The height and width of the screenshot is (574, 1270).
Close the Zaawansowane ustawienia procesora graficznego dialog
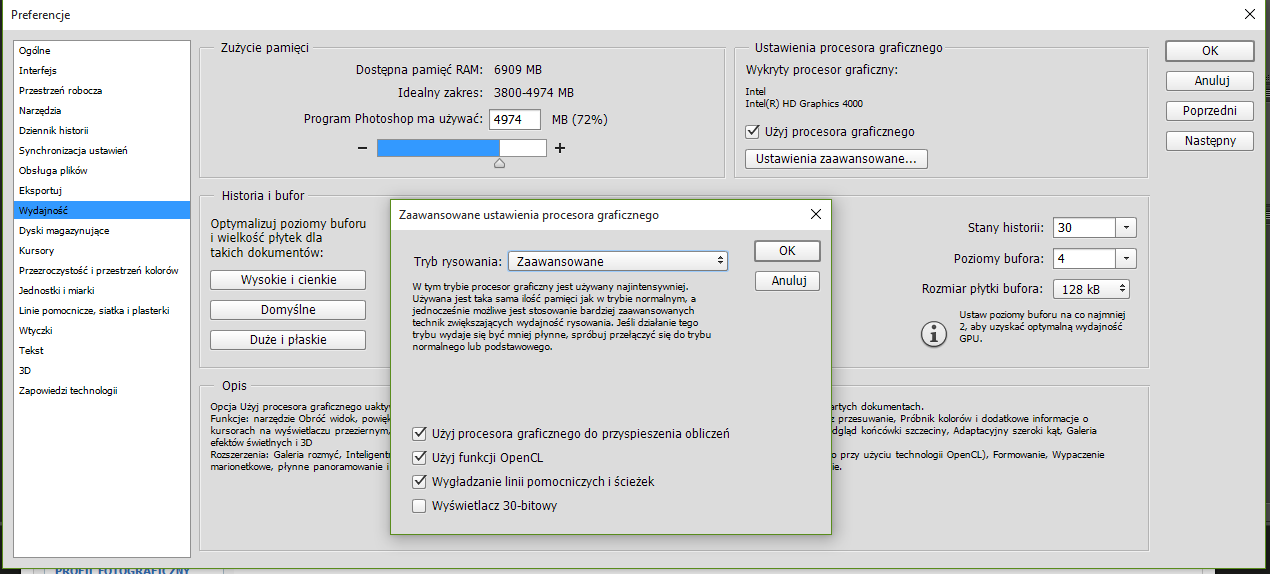coord(815,214)
